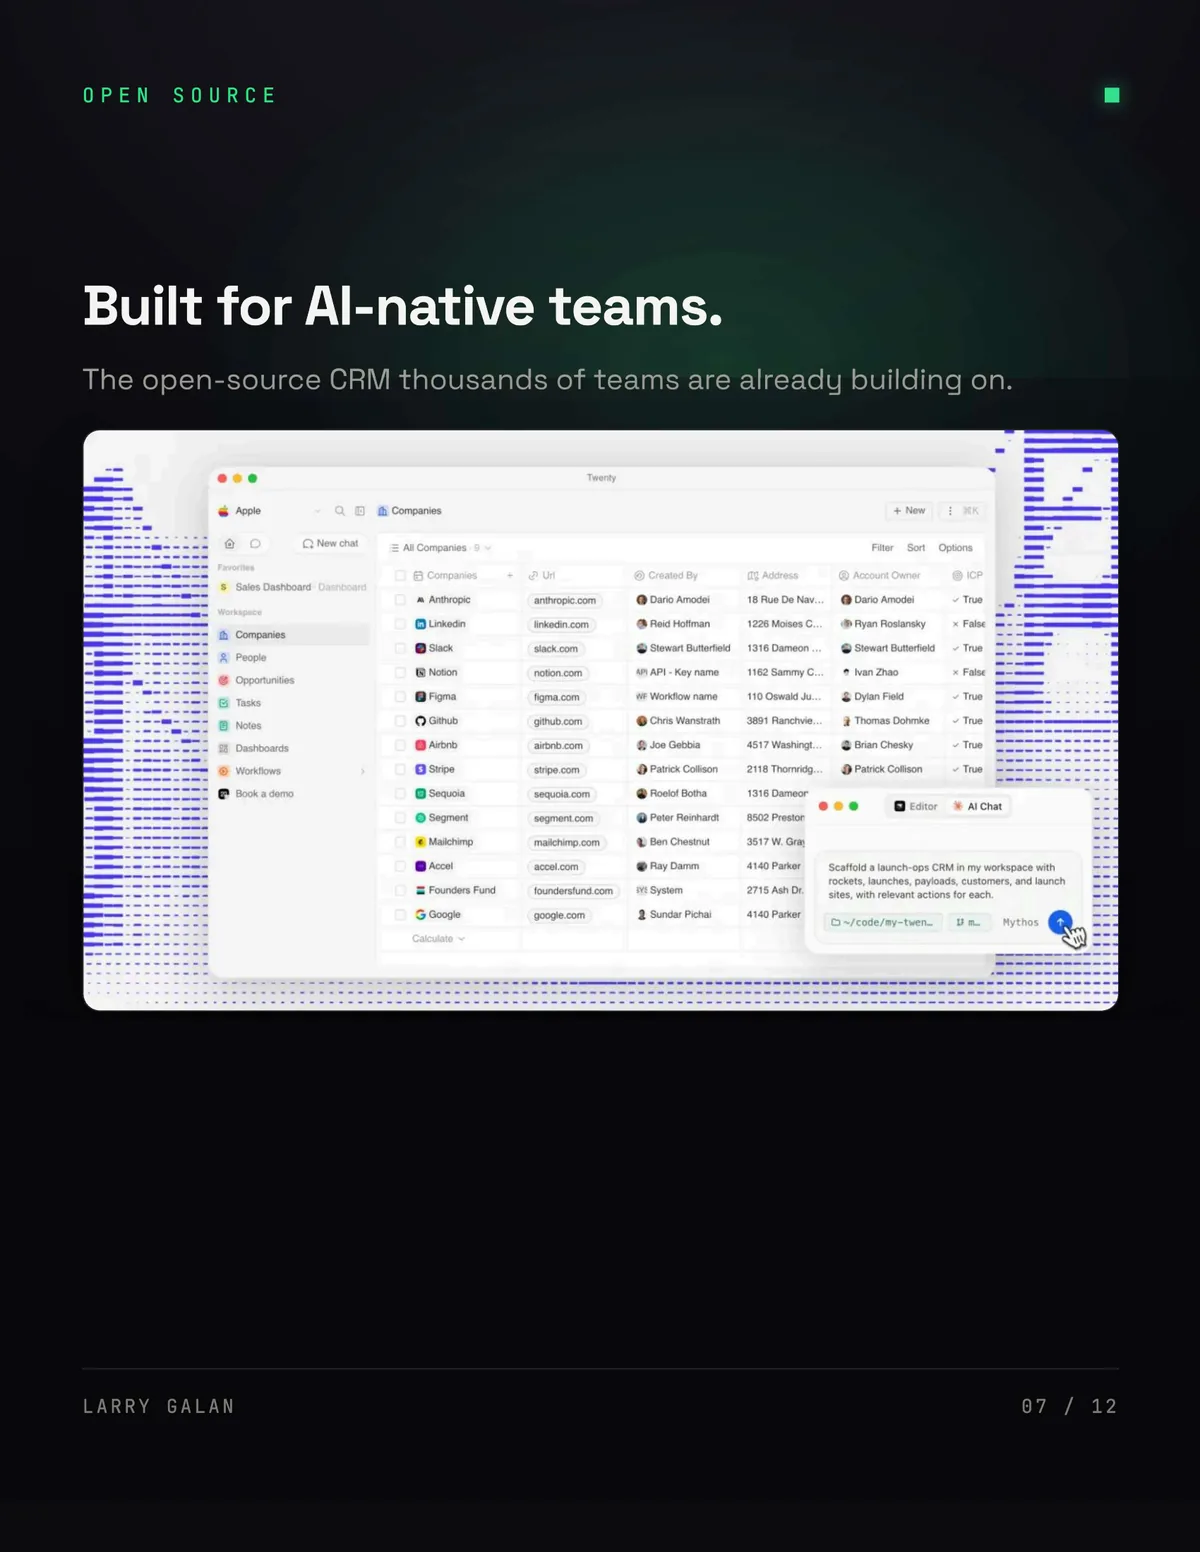
Task: Click the Dashboards grid icon
Action: tap(224, 748)
